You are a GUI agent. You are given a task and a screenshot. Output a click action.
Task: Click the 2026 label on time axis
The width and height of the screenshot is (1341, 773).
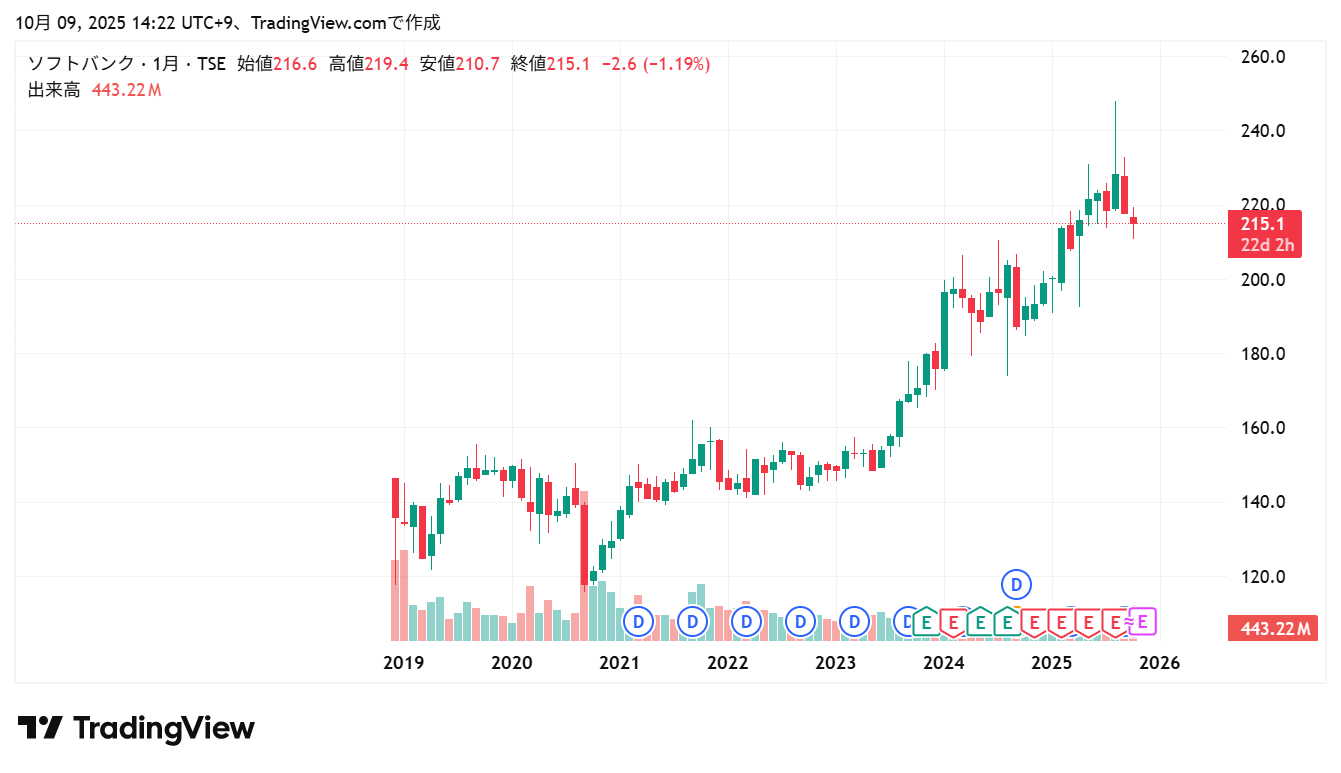[x=1160, y=663]
